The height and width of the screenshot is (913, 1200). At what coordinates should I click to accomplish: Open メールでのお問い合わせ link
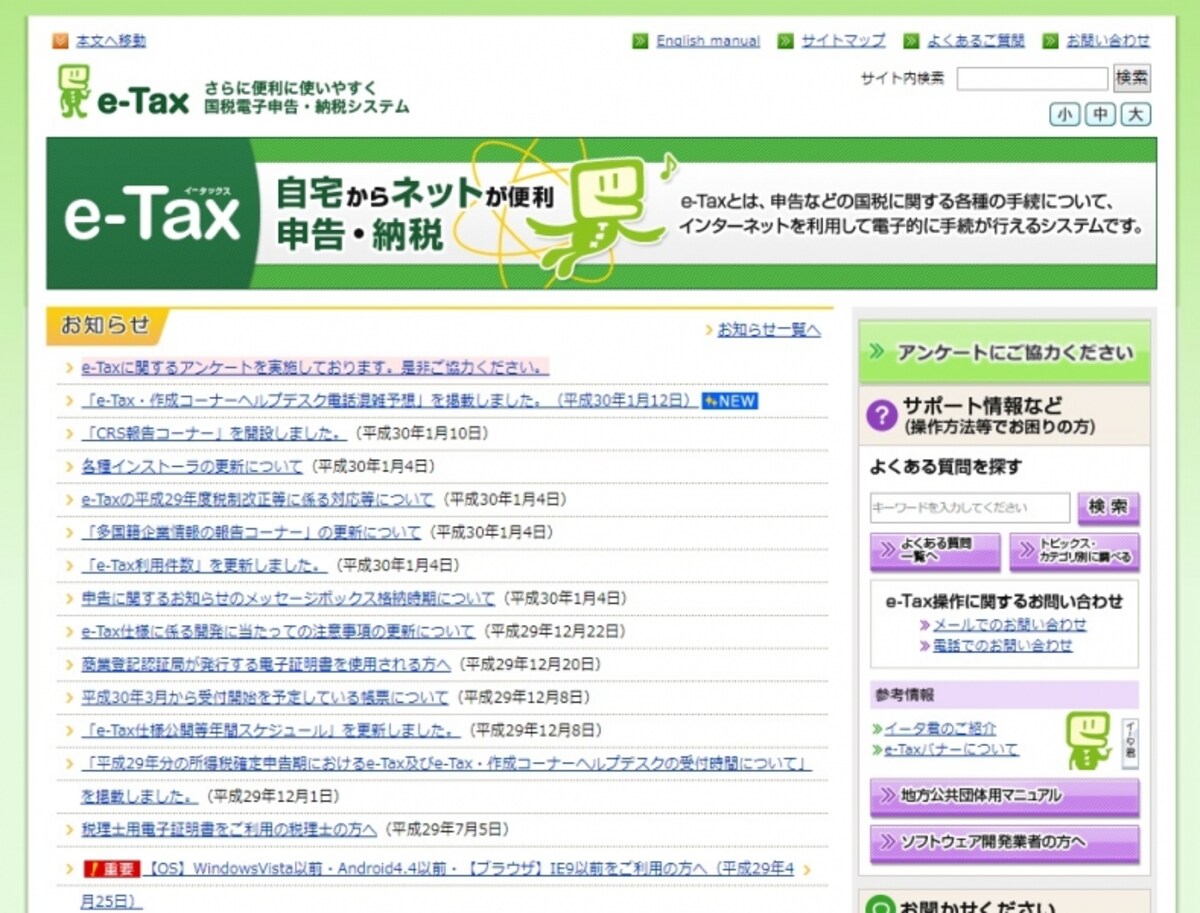1010,624
